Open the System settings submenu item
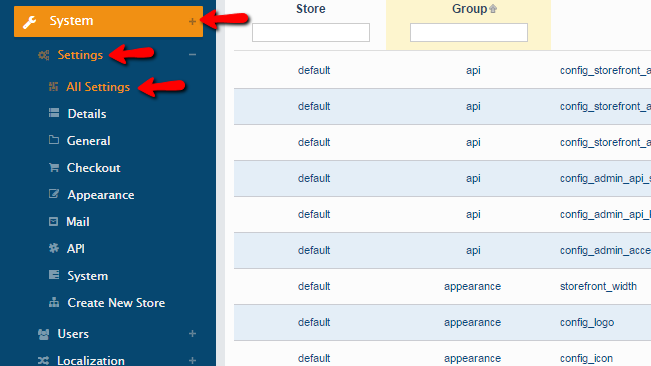The image size is (651, 366). 88,276
